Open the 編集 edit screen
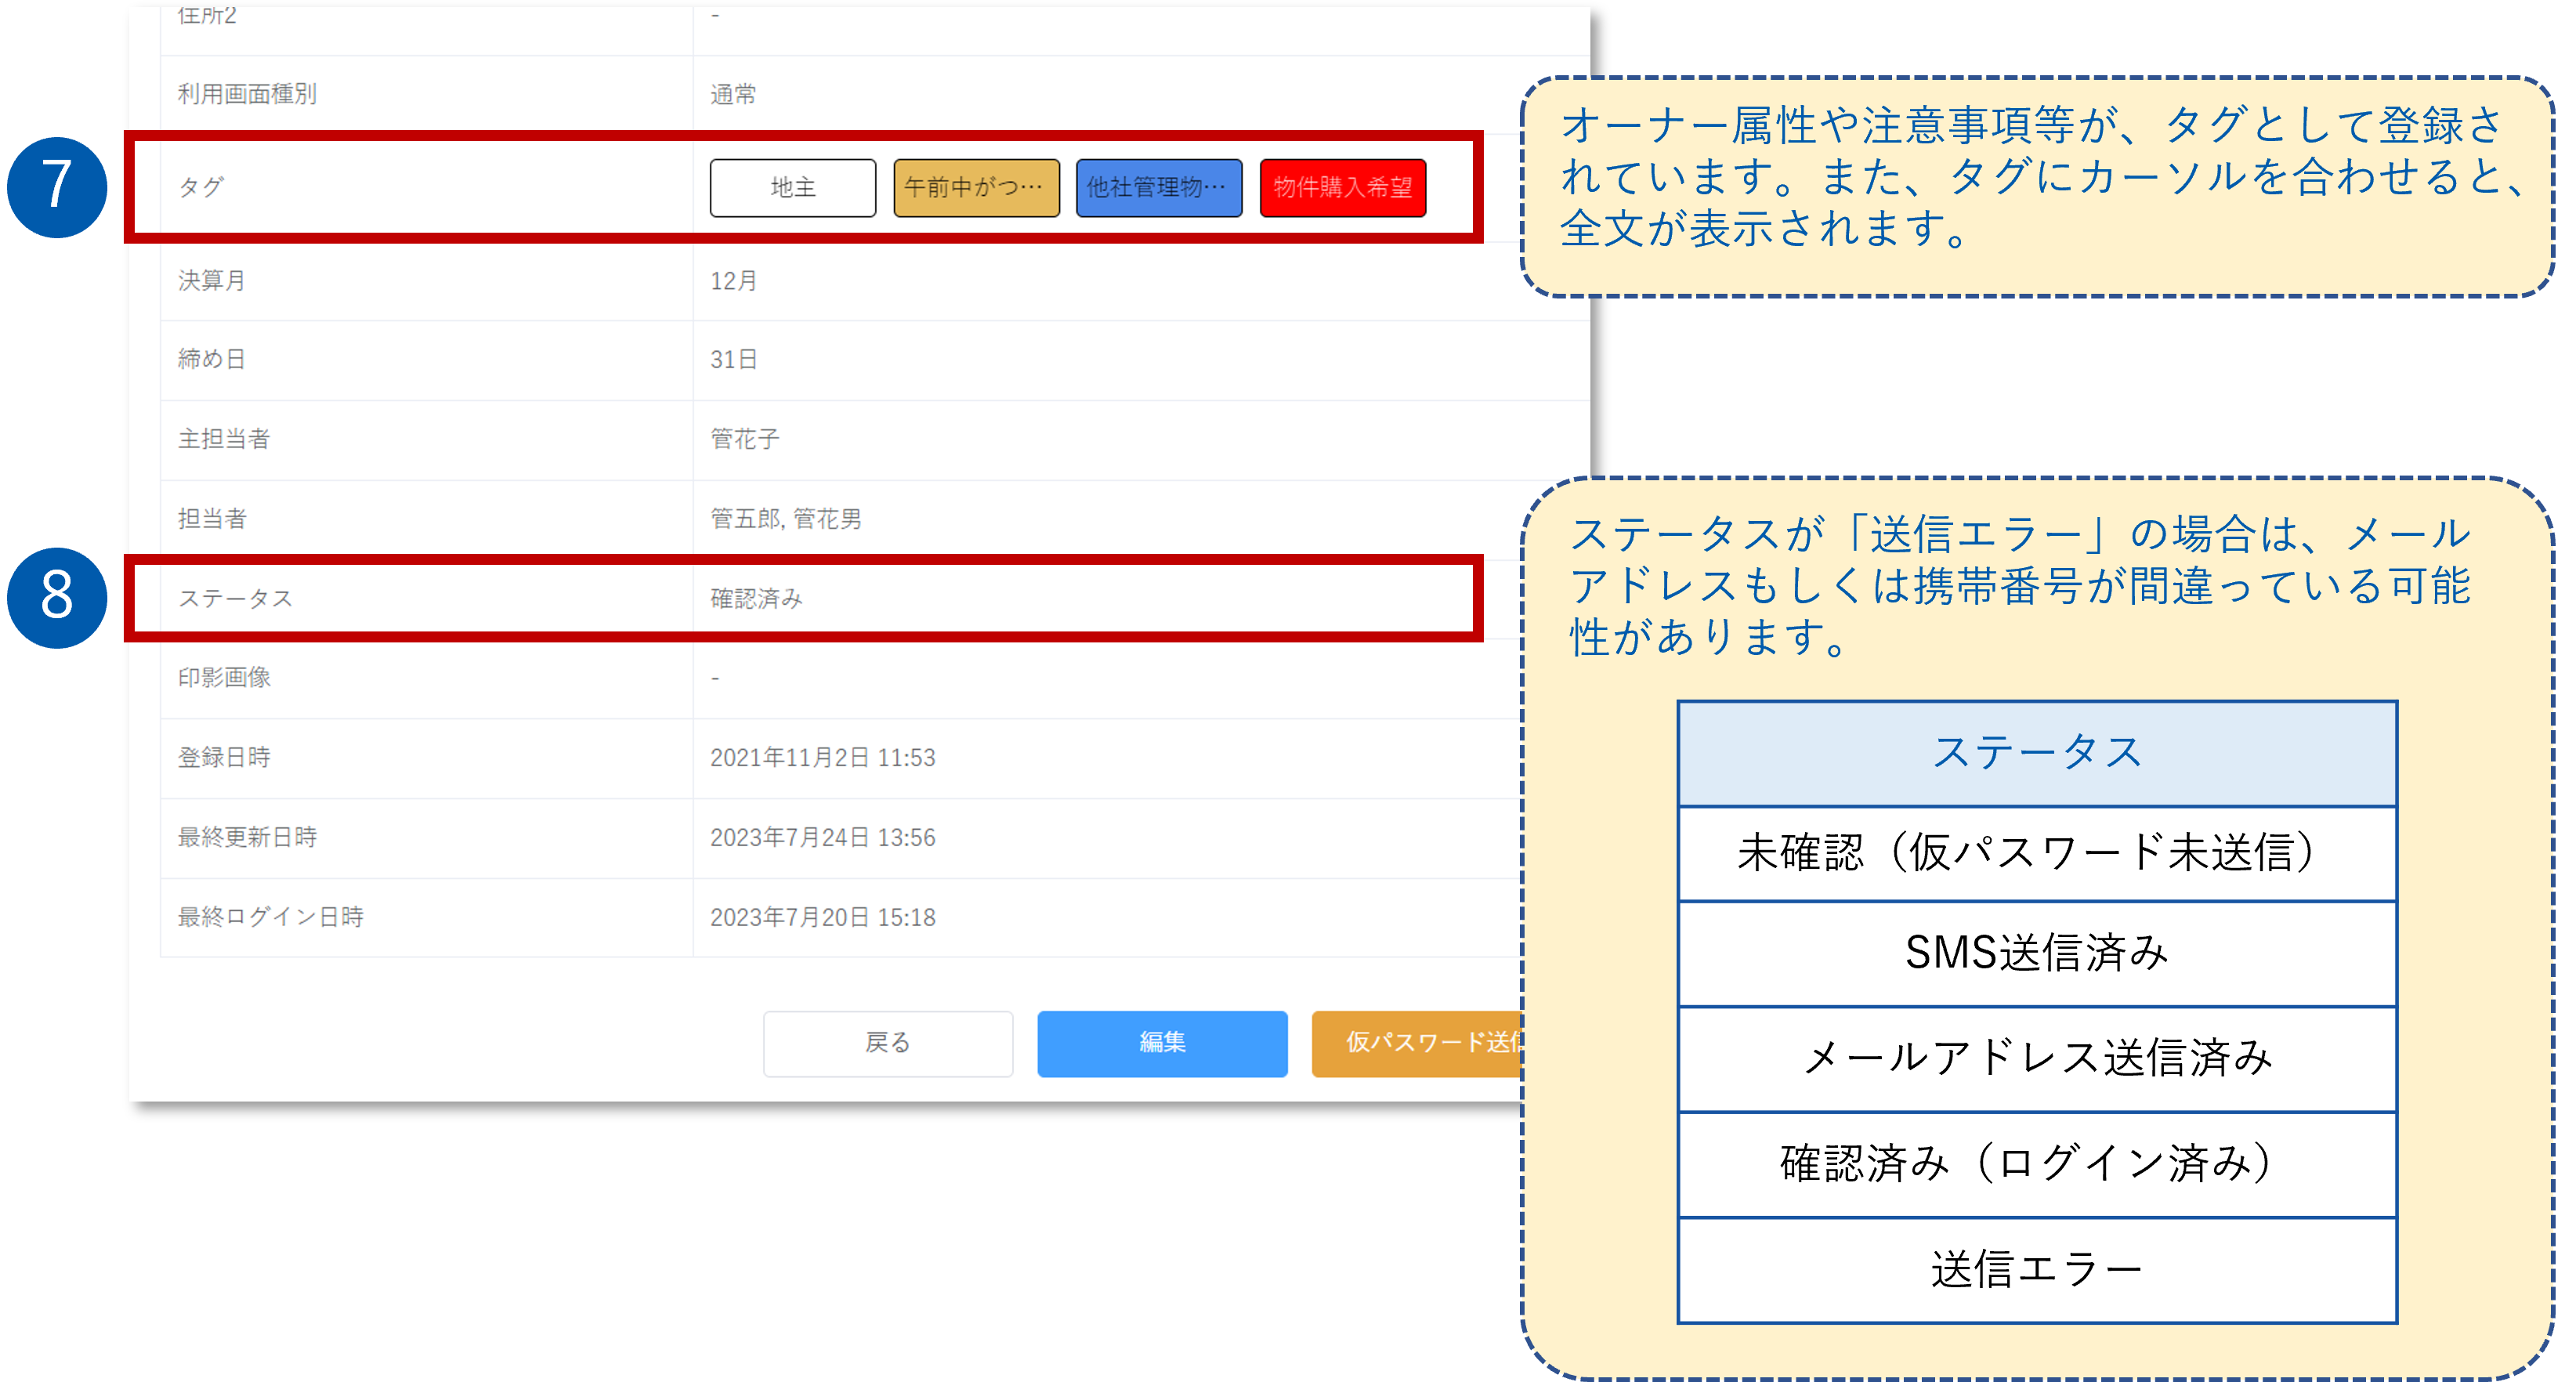Image resolution: width=2576 pixels, height=1382 pixels. pyautogui.click(x=1162, y=1043)
